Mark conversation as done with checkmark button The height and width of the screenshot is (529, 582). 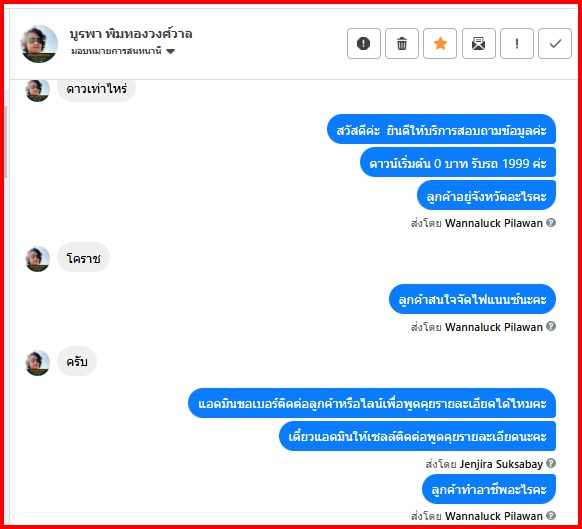(x=555, y=43)
